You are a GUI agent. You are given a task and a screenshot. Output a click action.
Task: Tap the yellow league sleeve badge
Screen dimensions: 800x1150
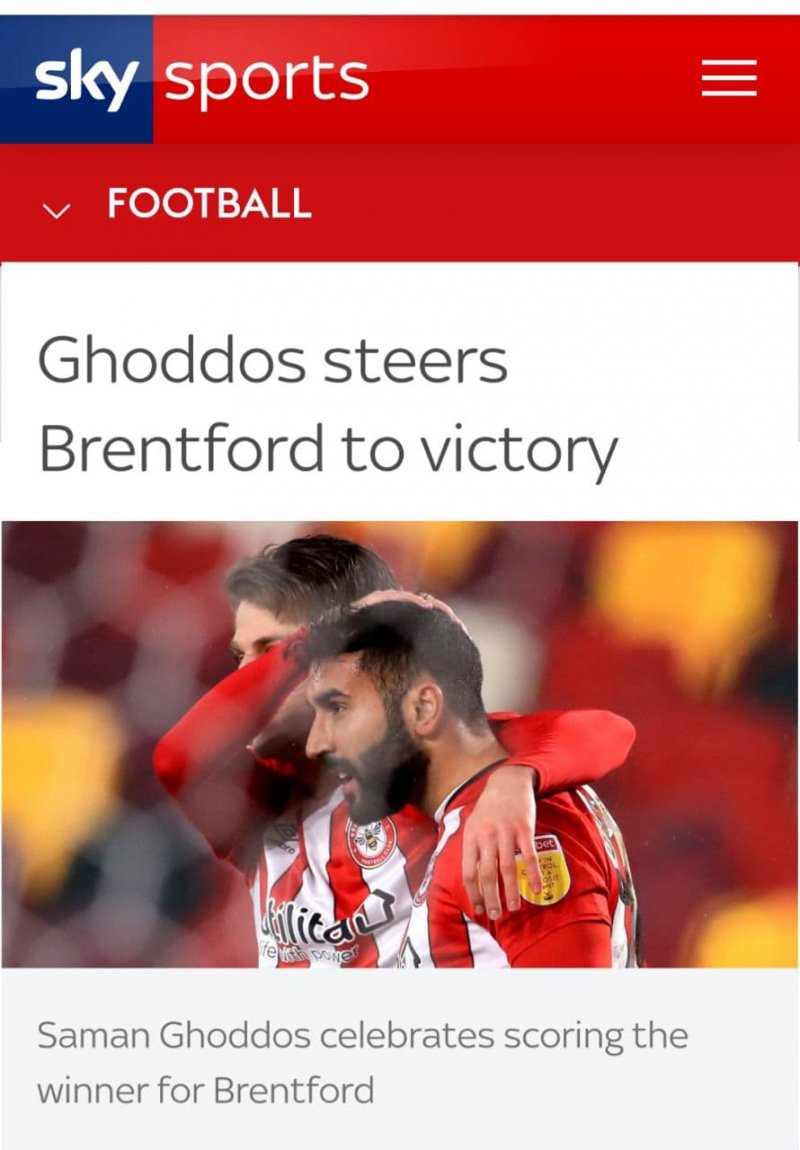(543, 871)
